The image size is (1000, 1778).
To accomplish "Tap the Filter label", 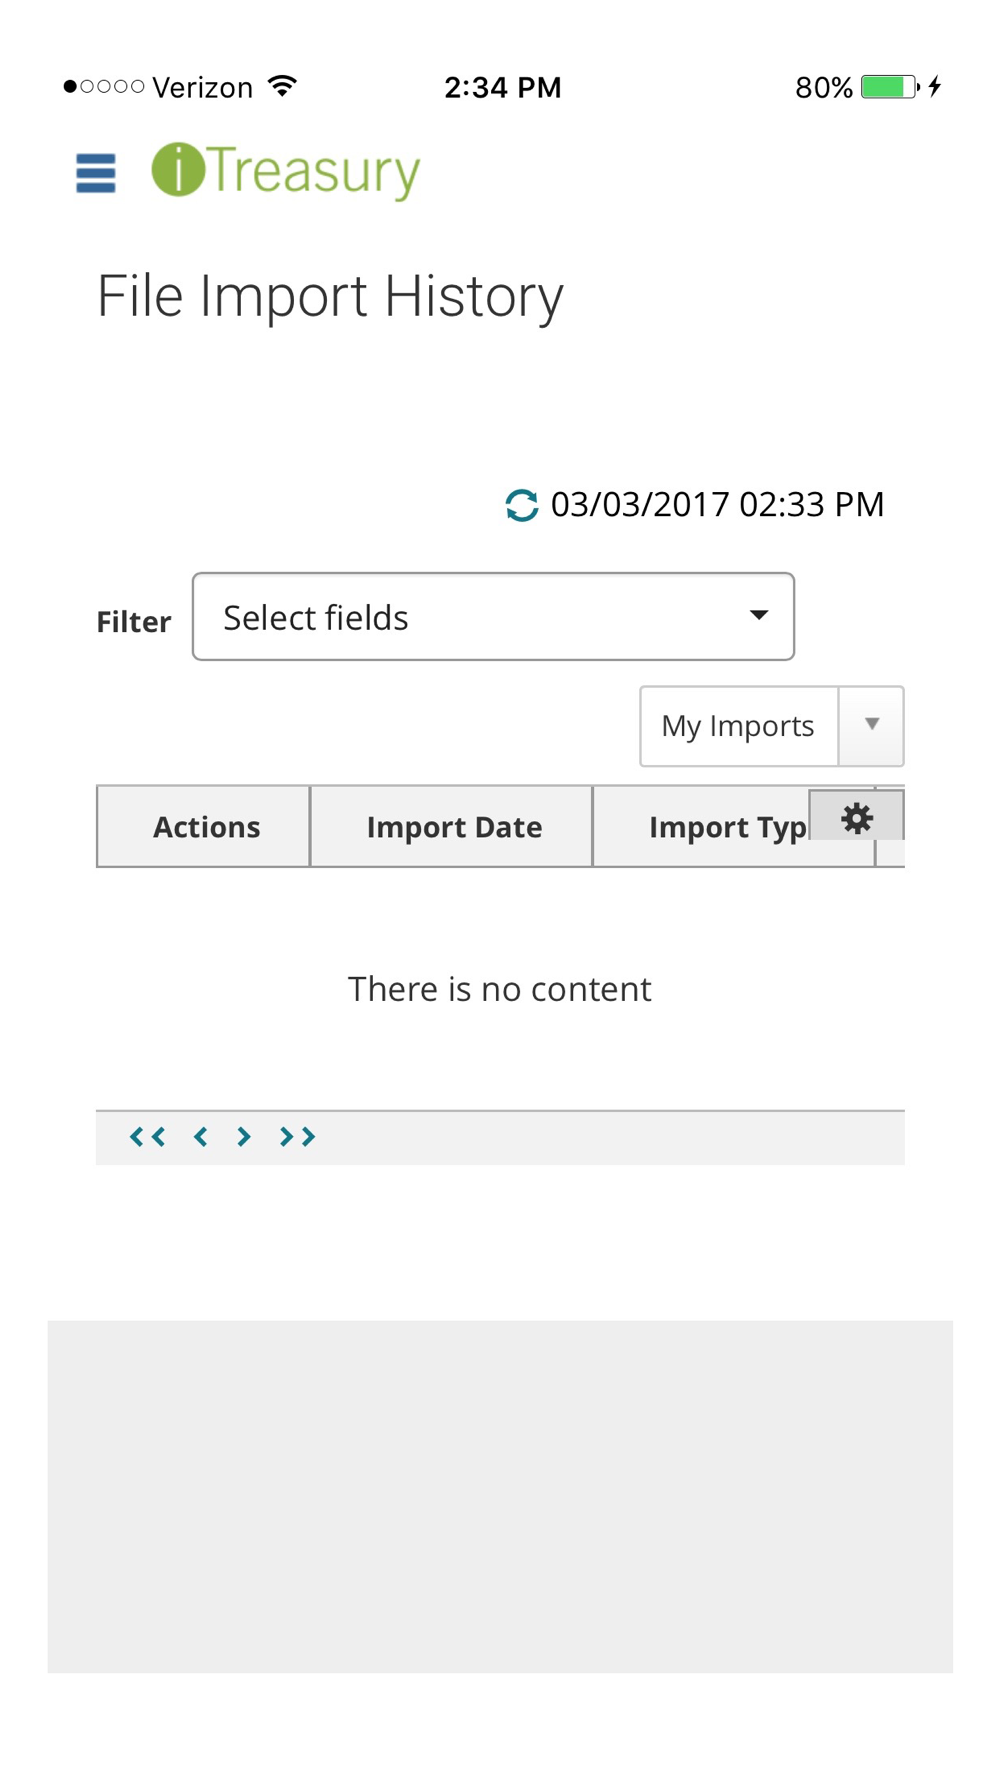I will pos(134,621).
